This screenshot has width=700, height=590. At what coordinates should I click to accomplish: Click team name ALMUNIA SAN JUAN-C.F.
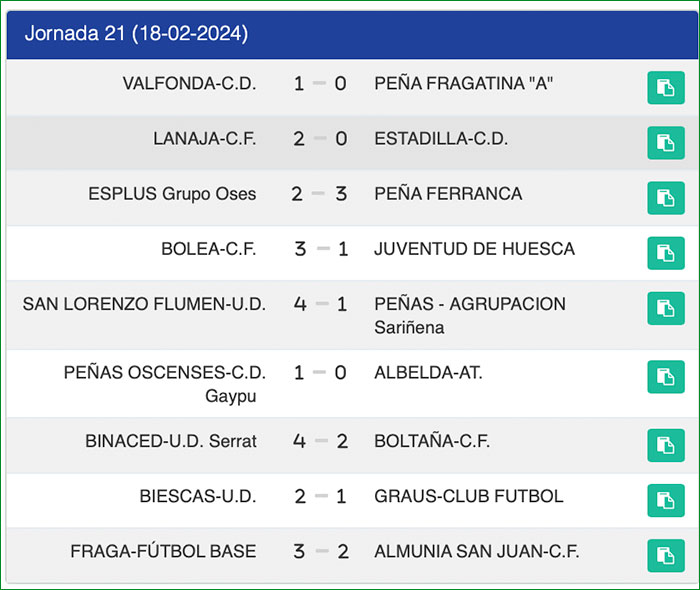pyautogui.click(x=476, y=551)
